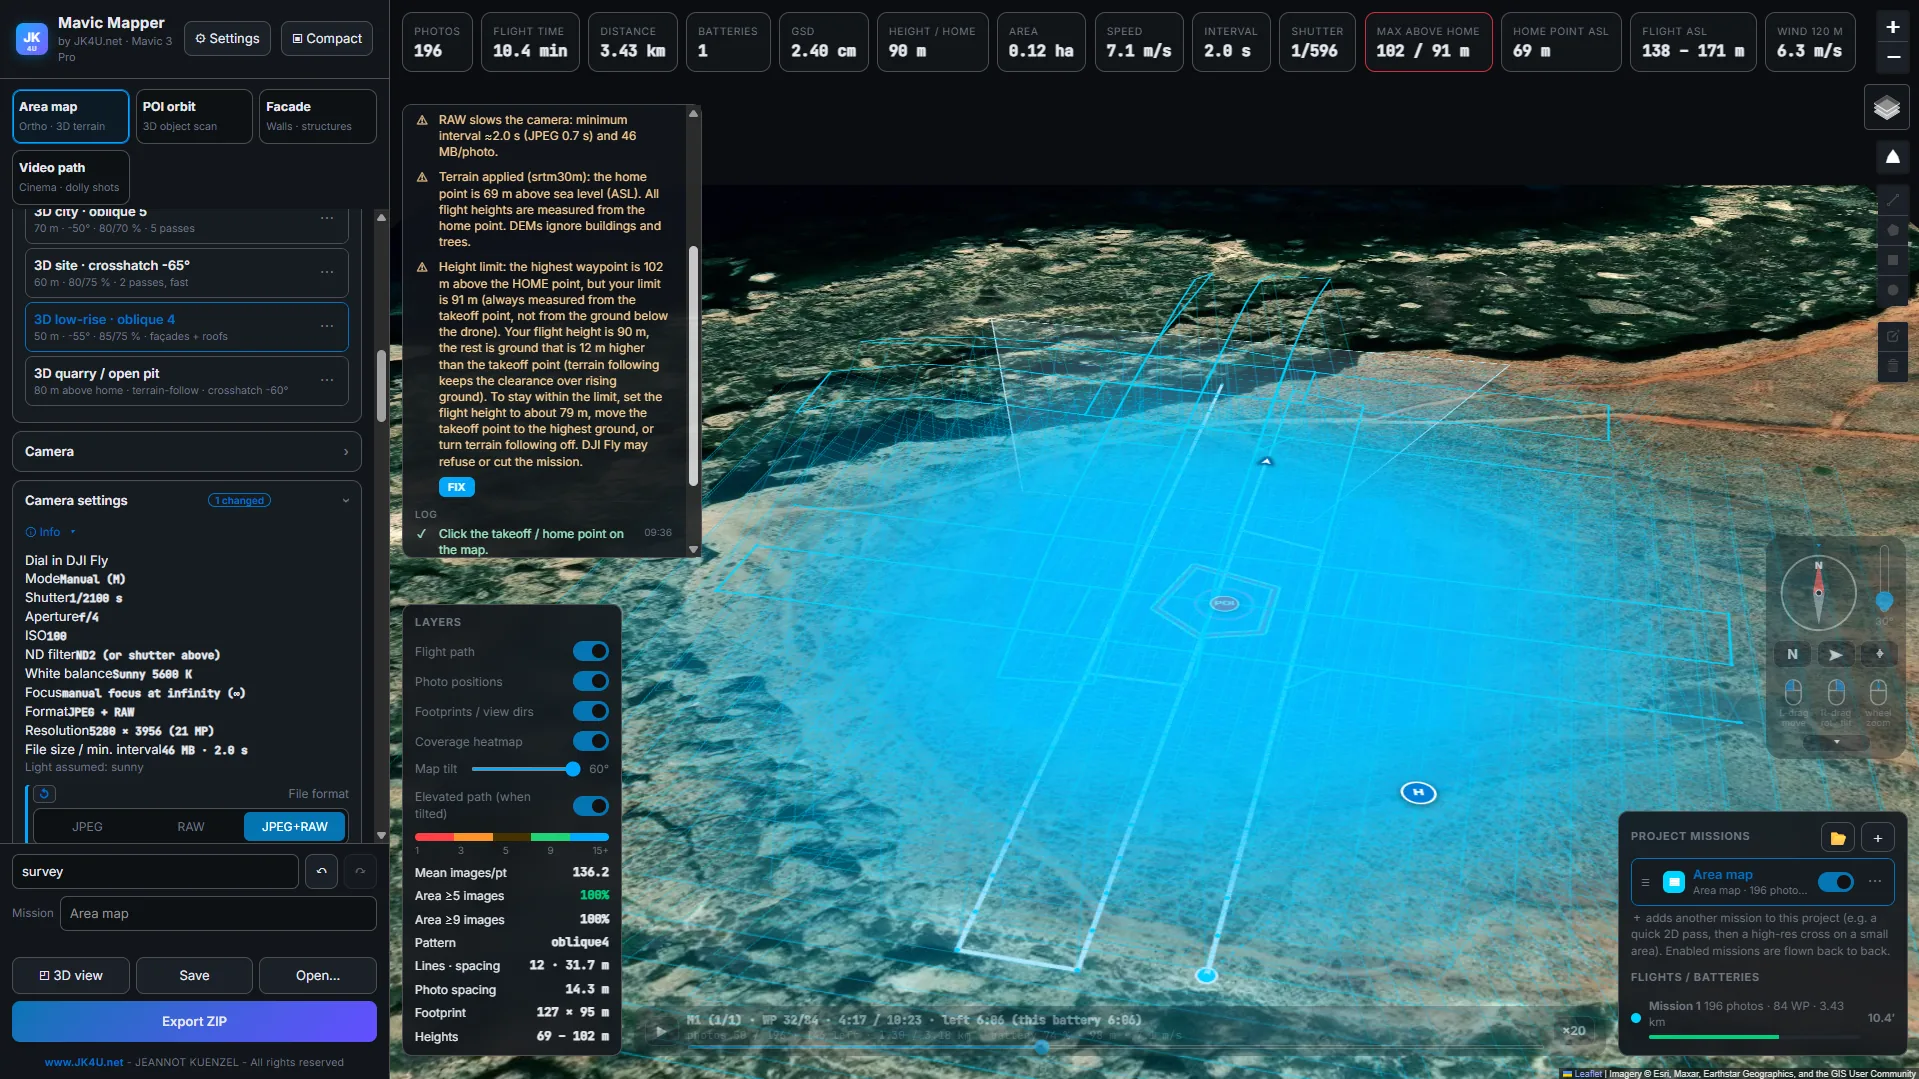This screenshot has width=1919, height=1079.
Task: Select the draw polygon tool
Action: [1892, 230]
